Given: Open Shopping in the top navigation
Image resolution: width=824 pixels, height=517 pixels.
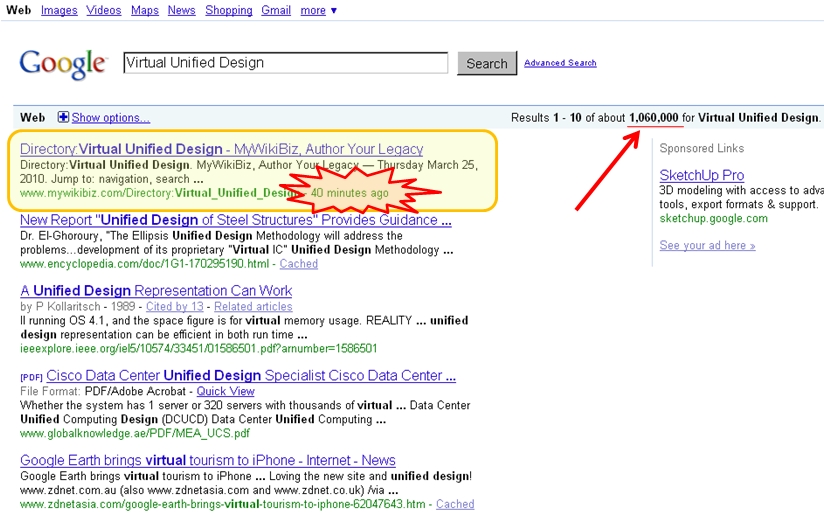Looking at the screenshot, I should pos(229,10).
